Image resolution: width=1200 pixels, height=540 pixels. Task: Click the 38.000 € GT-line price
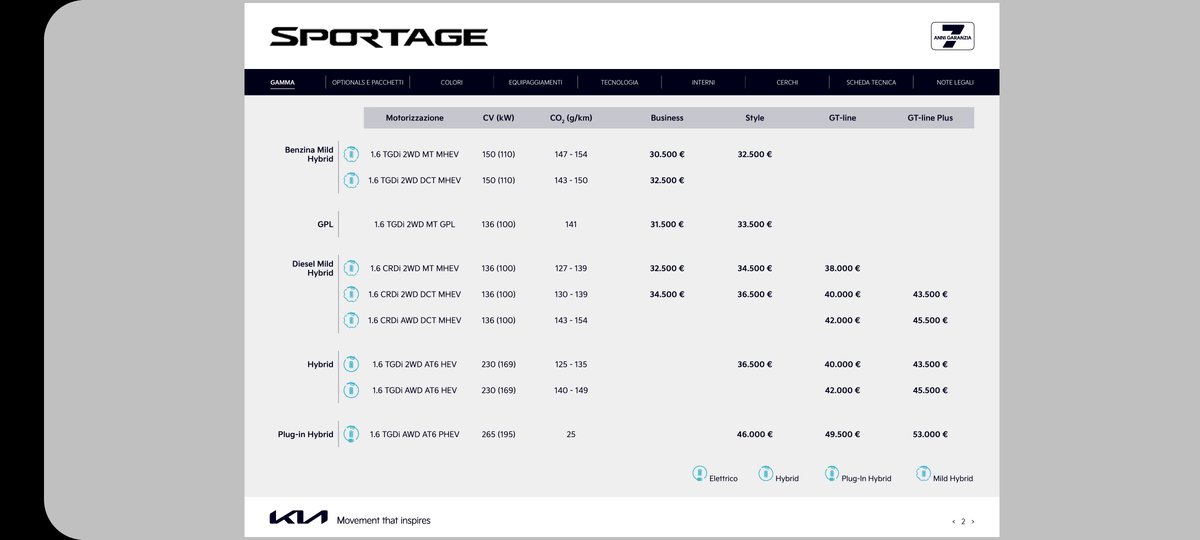click(842, 268)
